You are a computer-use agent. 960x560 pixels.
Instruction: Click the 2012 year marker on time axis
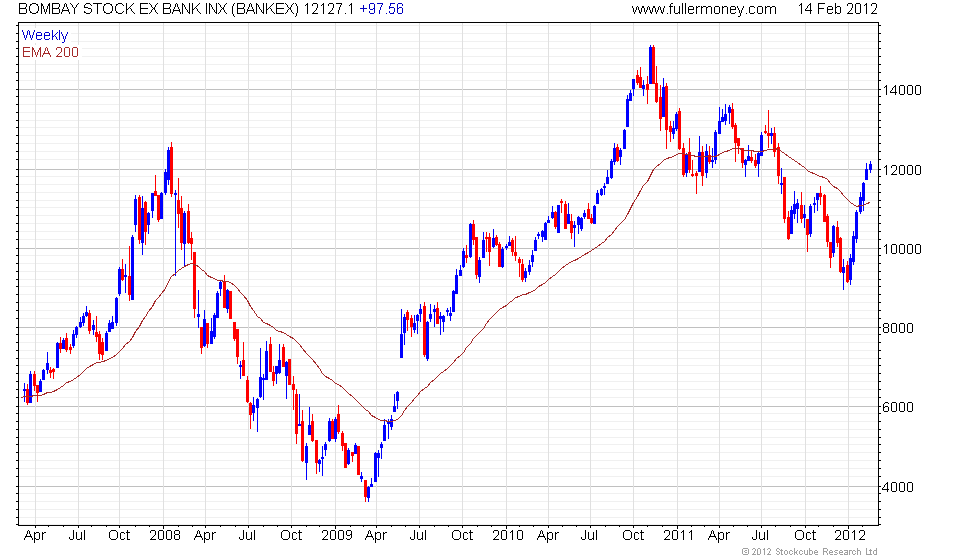pos(850,535)
